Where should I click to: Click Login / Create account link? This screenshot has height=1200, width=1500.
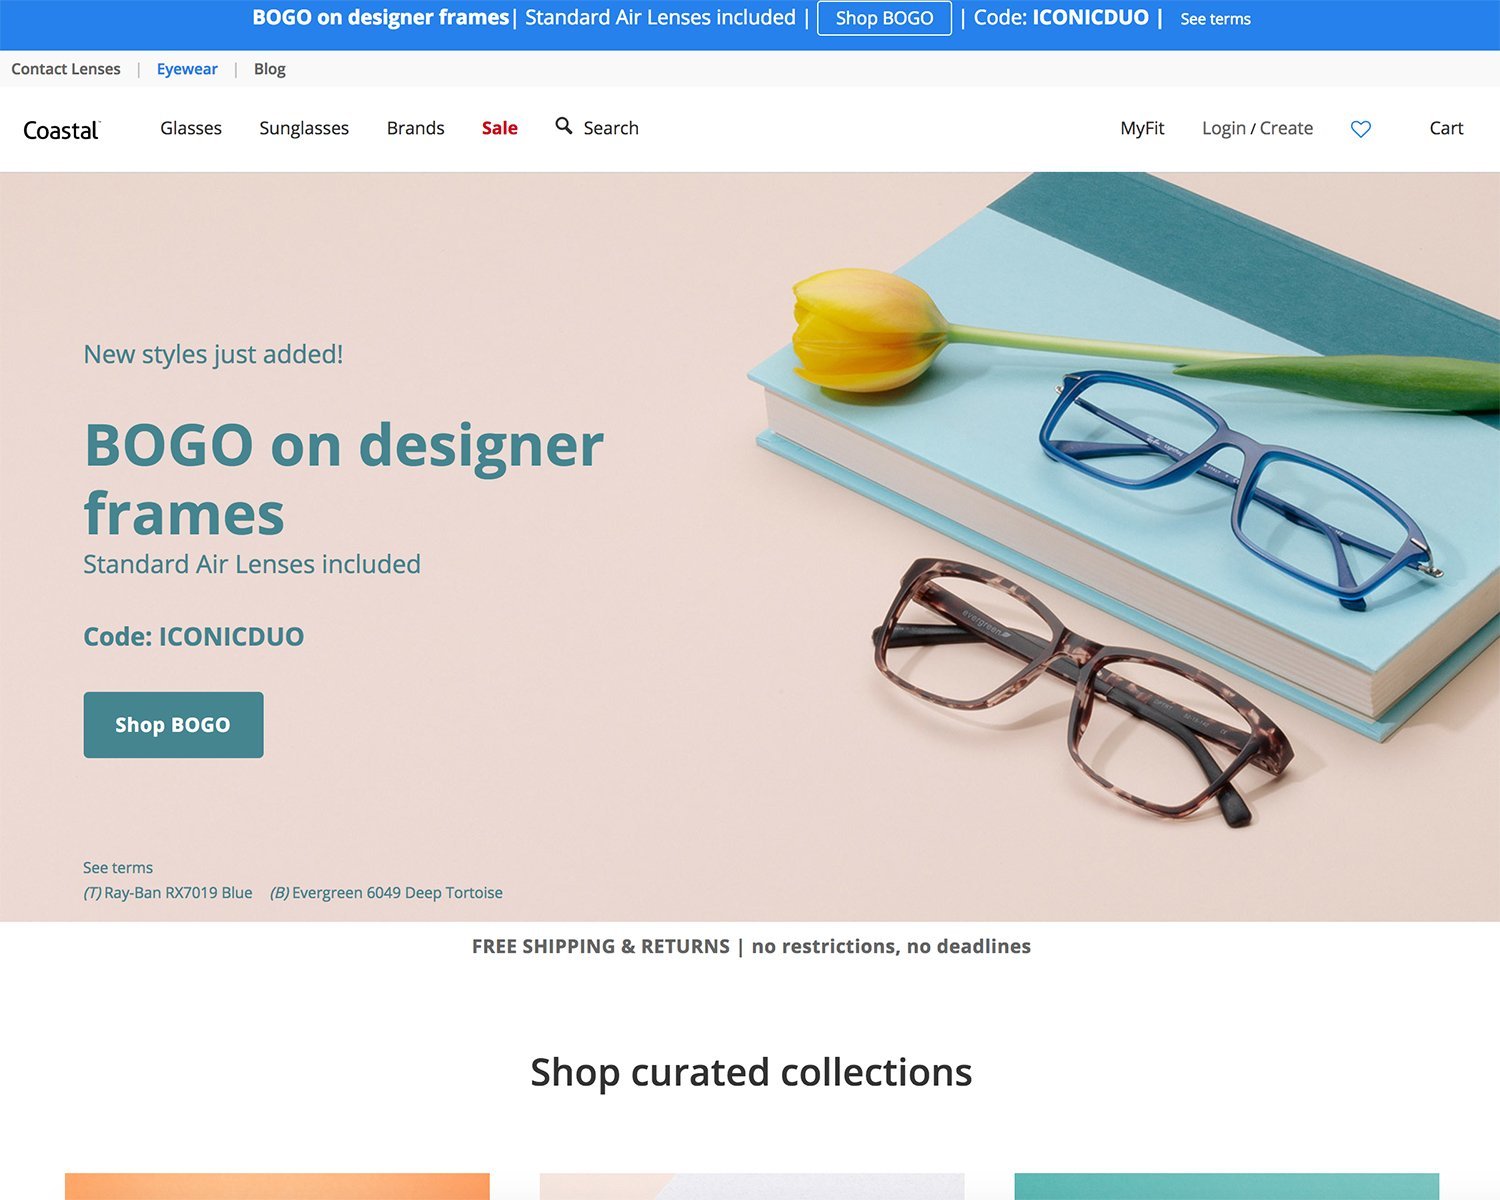pyautogui.click(x=1257, y=128)
